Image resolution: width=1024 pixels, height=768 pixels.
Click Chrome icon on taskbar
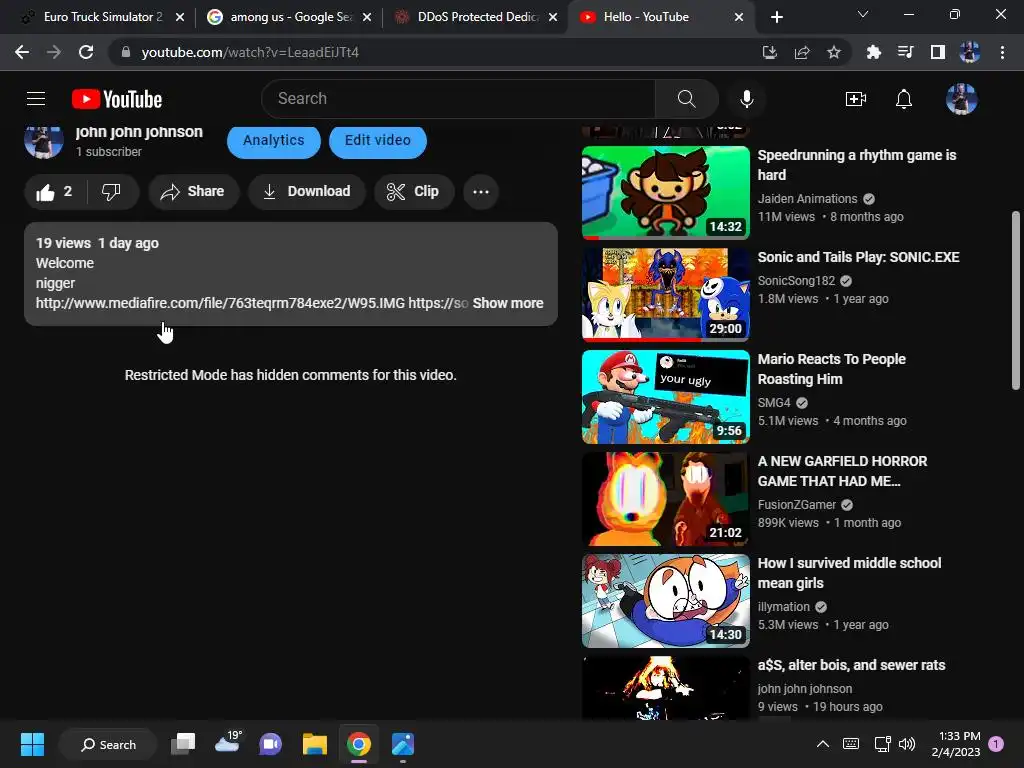pyautogui.click(x=359, y=744)
